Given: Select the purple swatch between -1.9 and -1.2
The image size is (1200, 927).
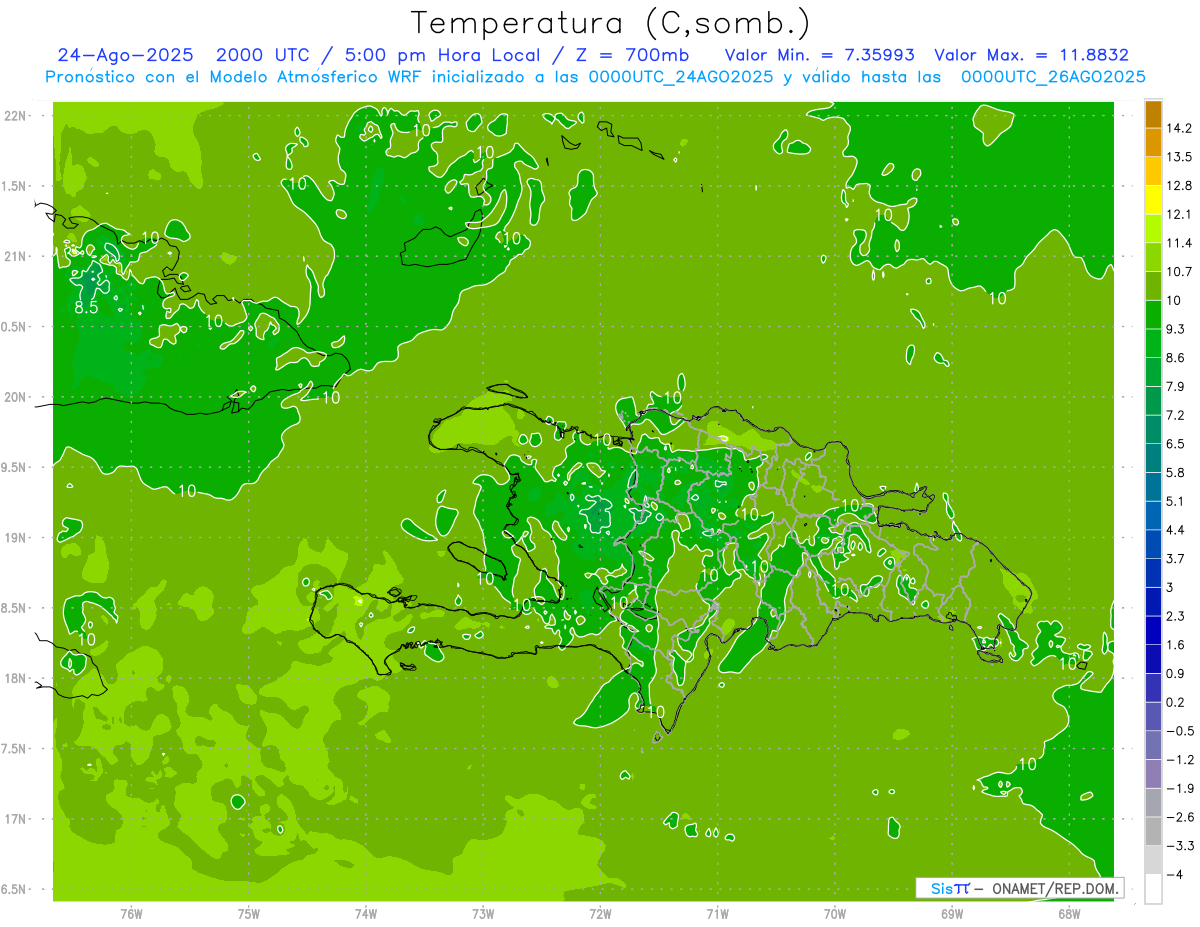Looking at the screenshot, I should (x=1153, y=774).
